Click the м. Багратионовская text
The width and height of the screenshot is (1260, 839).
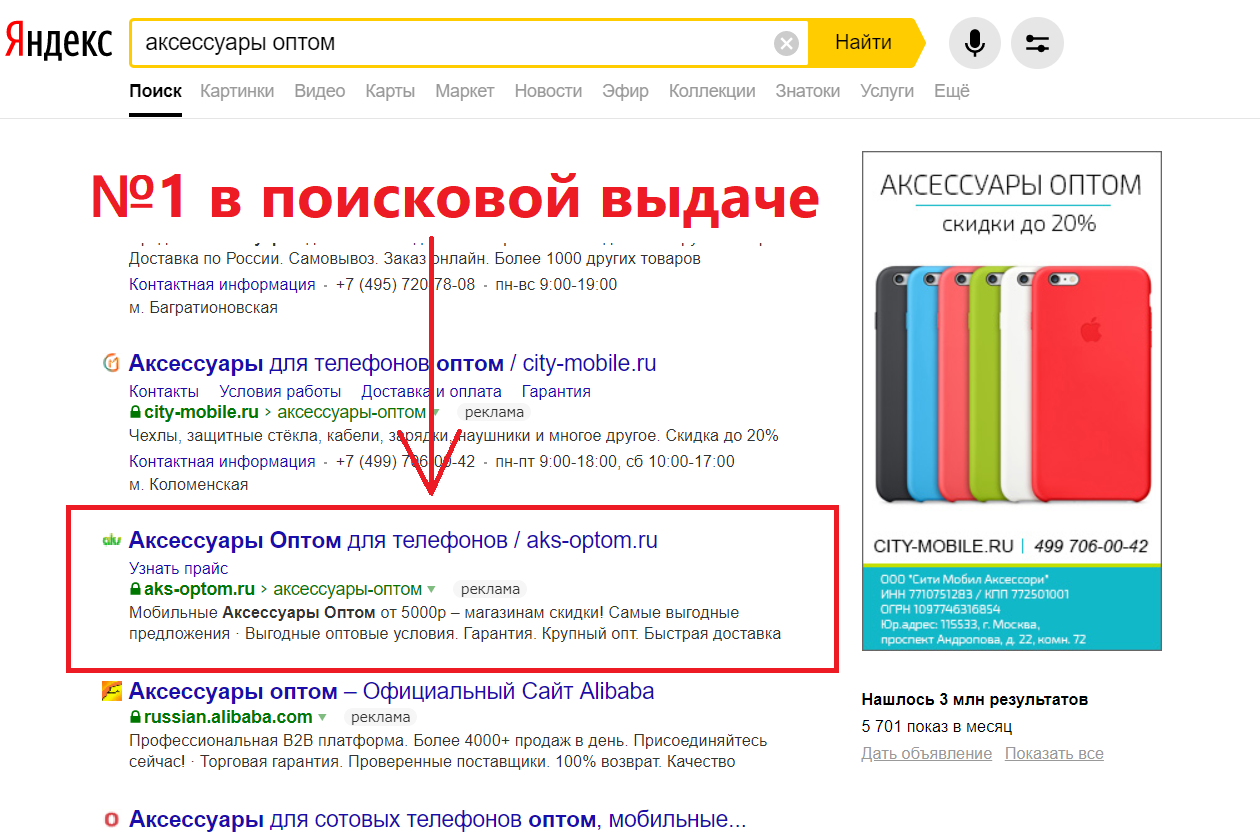203,308
